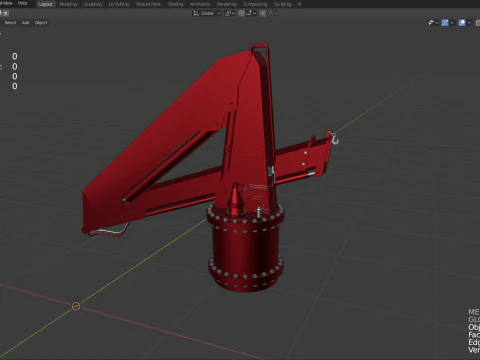480x360 pixels.
Task: Toggle the viewport overlays button
Action: point(462,23)
